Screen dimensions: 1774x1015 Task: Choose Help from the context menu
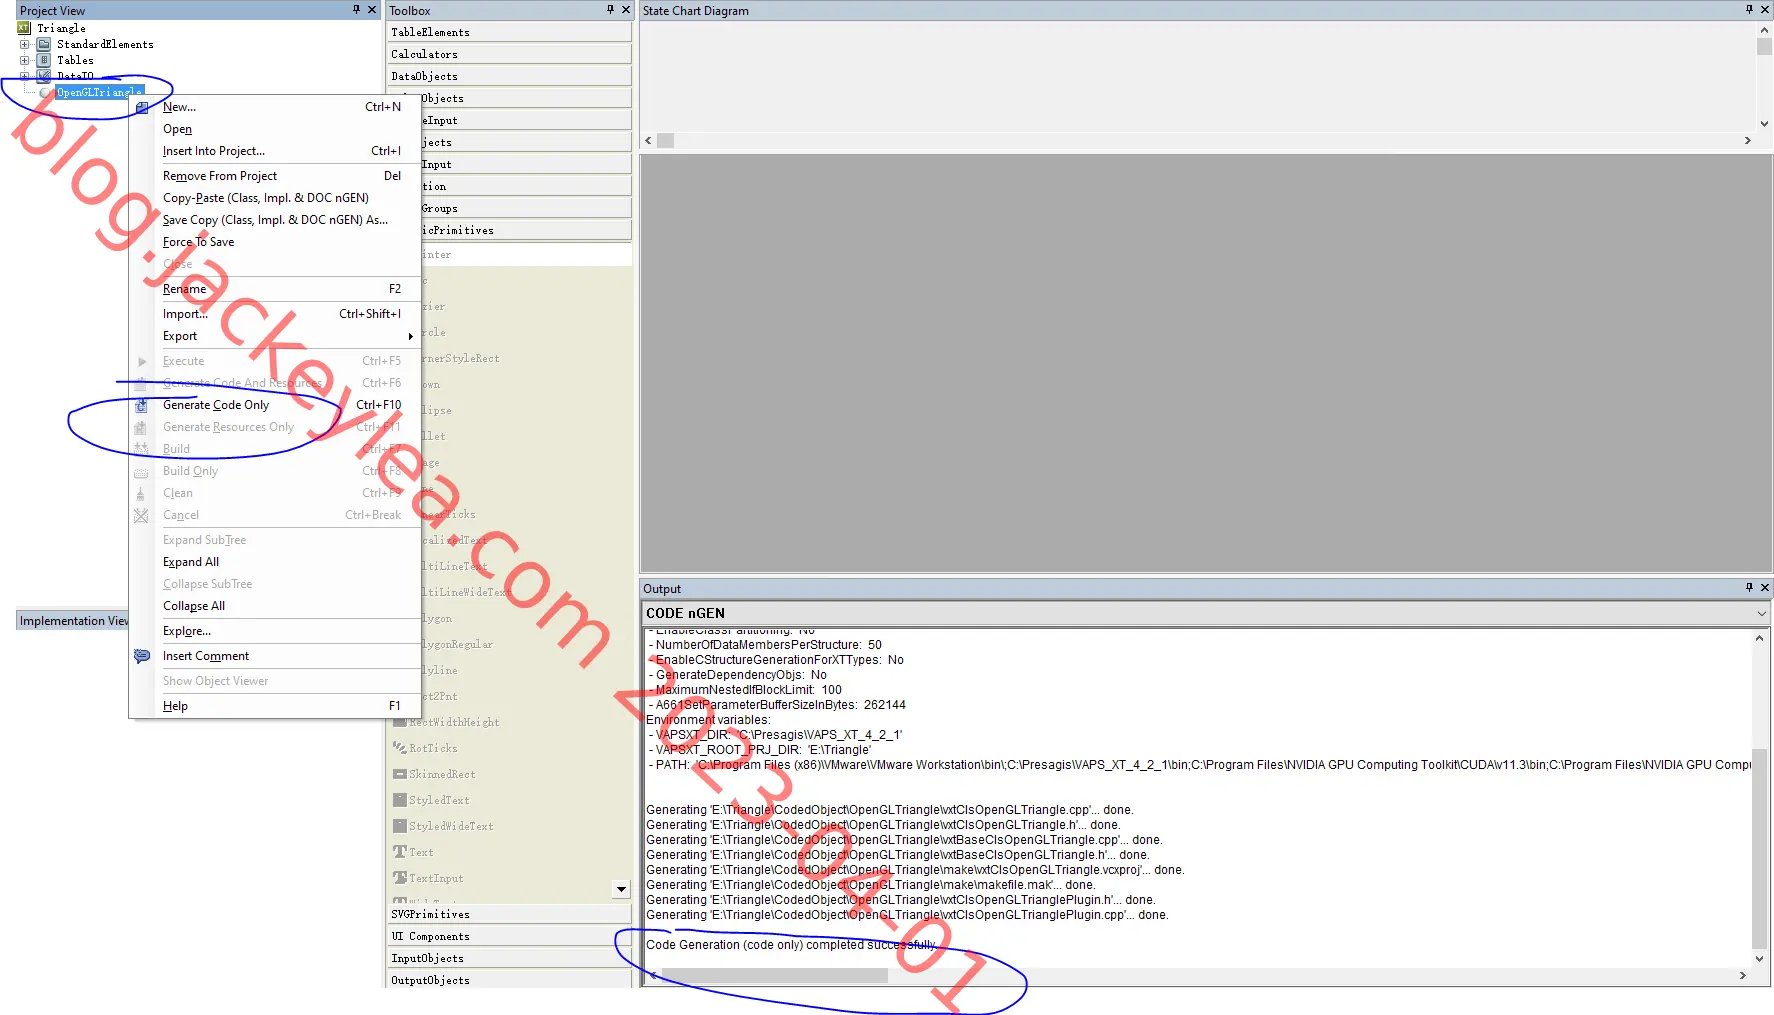(x=275, y=706)
